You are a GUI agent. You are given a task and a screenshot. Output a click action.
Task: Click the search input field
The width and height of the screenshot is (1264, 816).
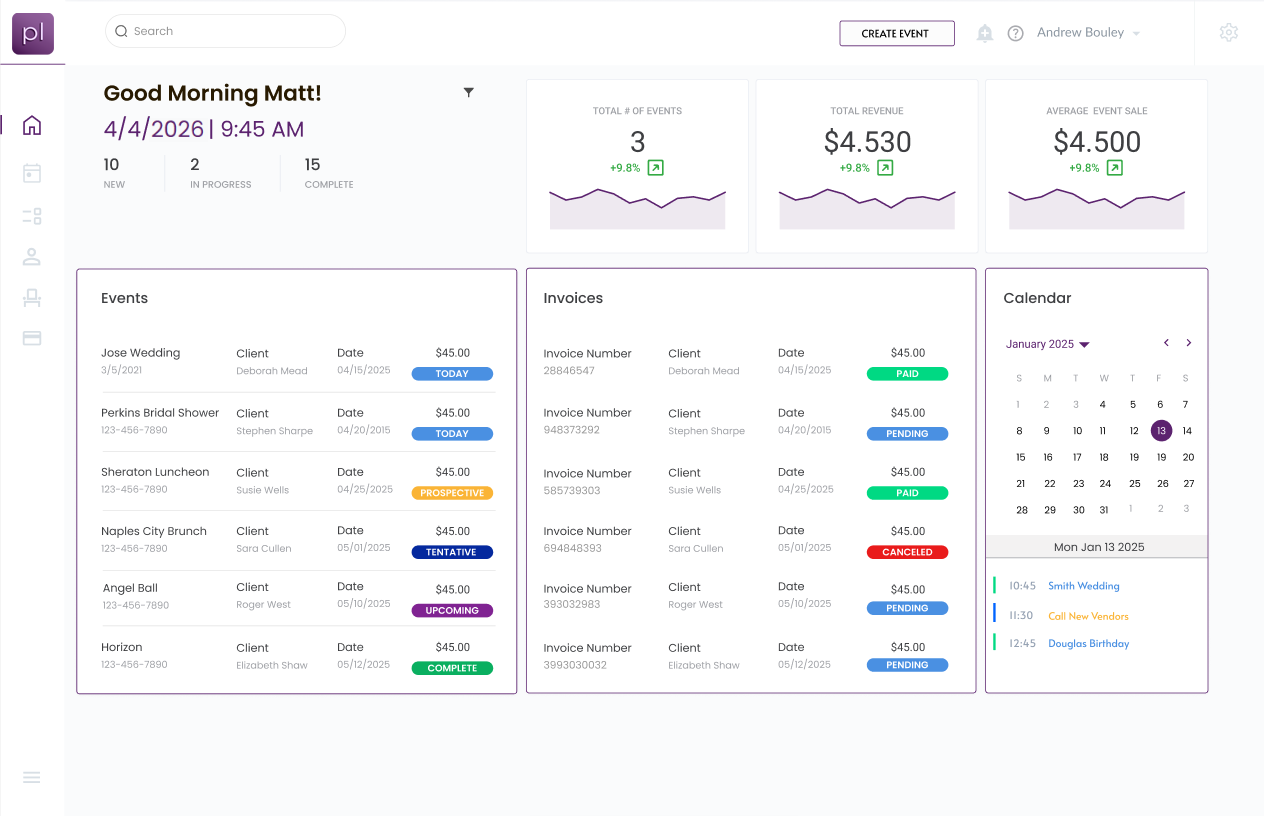tap(225, 31)
